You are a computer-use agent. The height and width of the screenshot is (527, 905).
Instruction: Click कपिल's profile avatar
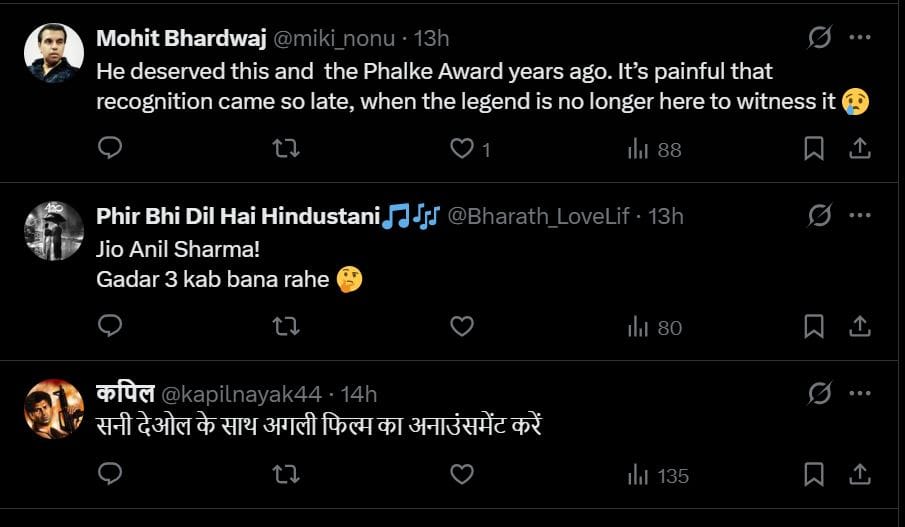[x=54, y=408]
